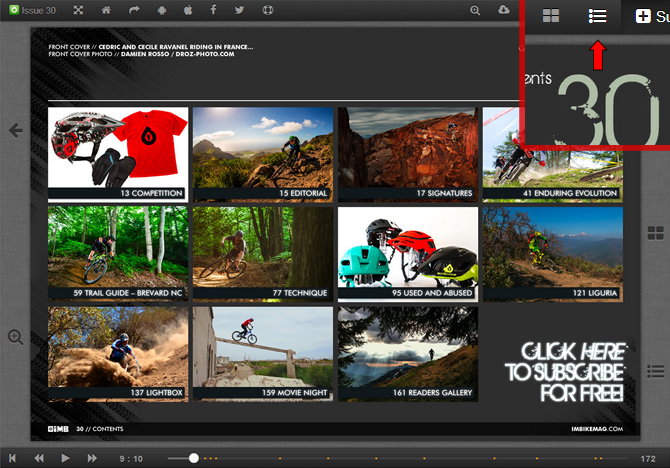Image resolution: width=670 pixels, height=468 pixels.
Task: Click the zoom magnifier in top toolbar
Action: (x=476, y=10)
